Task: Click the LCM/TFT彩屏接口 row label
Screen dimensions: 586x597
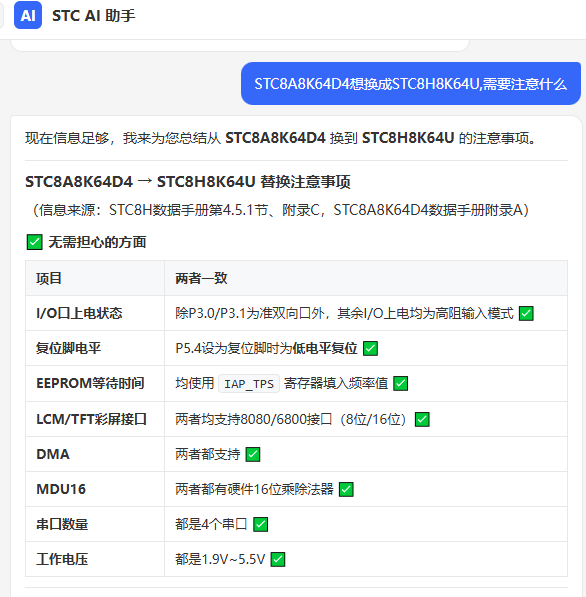Action: pyautogui.click(x=91, y=419)
